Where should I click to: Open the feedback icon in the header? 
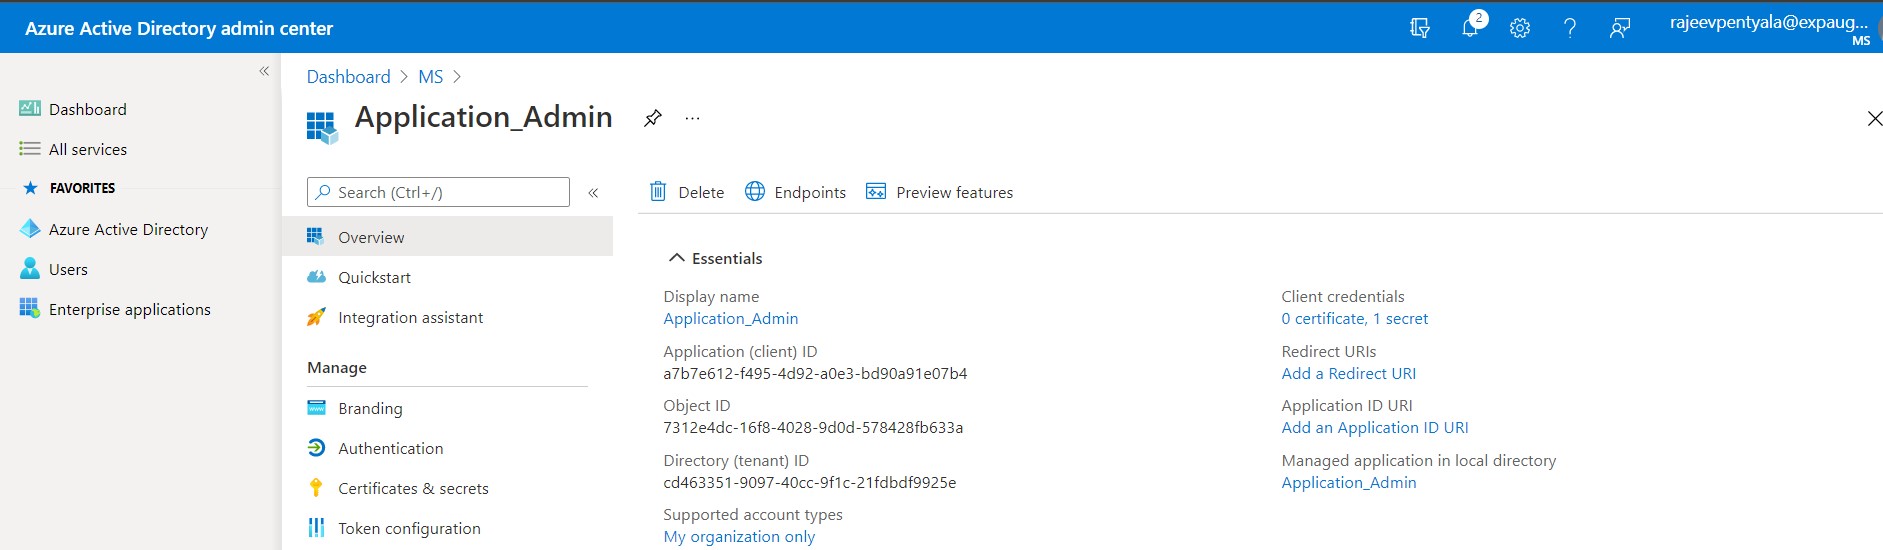coord(1620,28)
